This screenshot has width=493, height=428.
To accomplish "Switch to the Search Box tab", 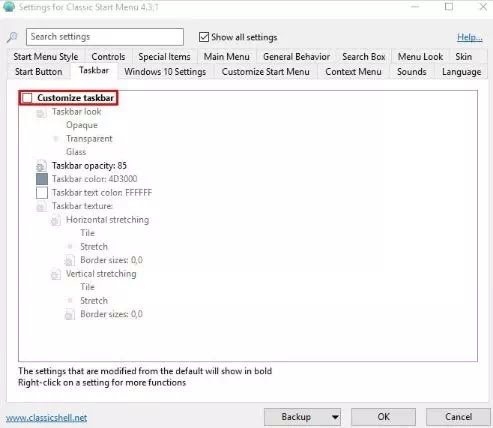I will 364,57.
